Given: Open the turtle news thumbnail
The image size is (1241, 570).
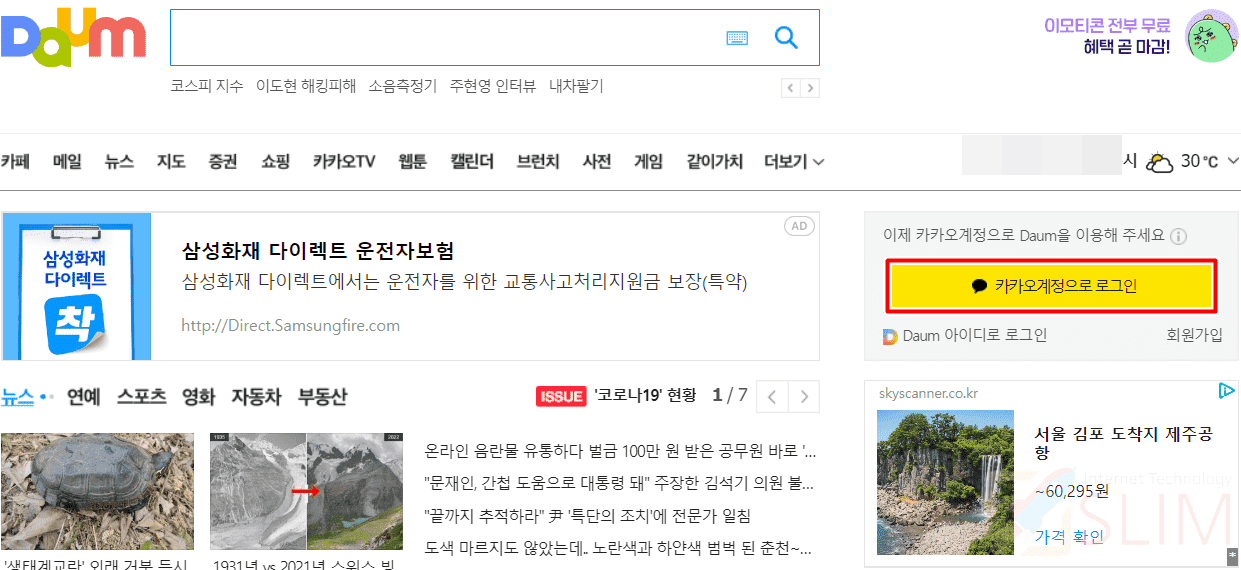Looking at the screenshot, I should pyautogui.click(x=97, y=491).
